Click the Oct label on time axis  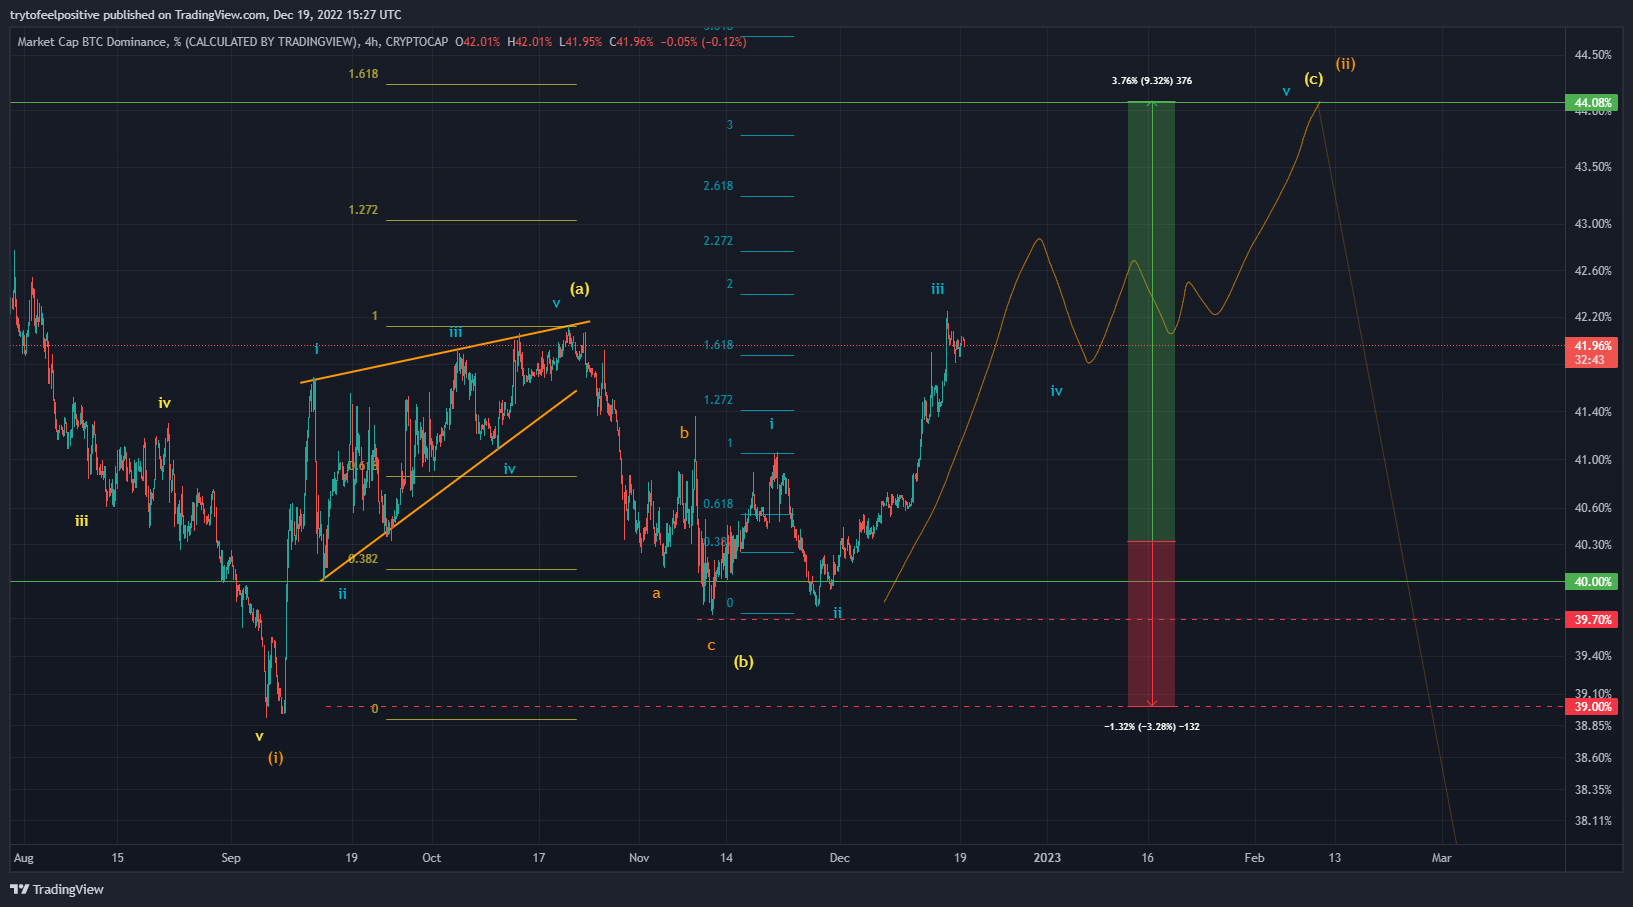[432, 858]
